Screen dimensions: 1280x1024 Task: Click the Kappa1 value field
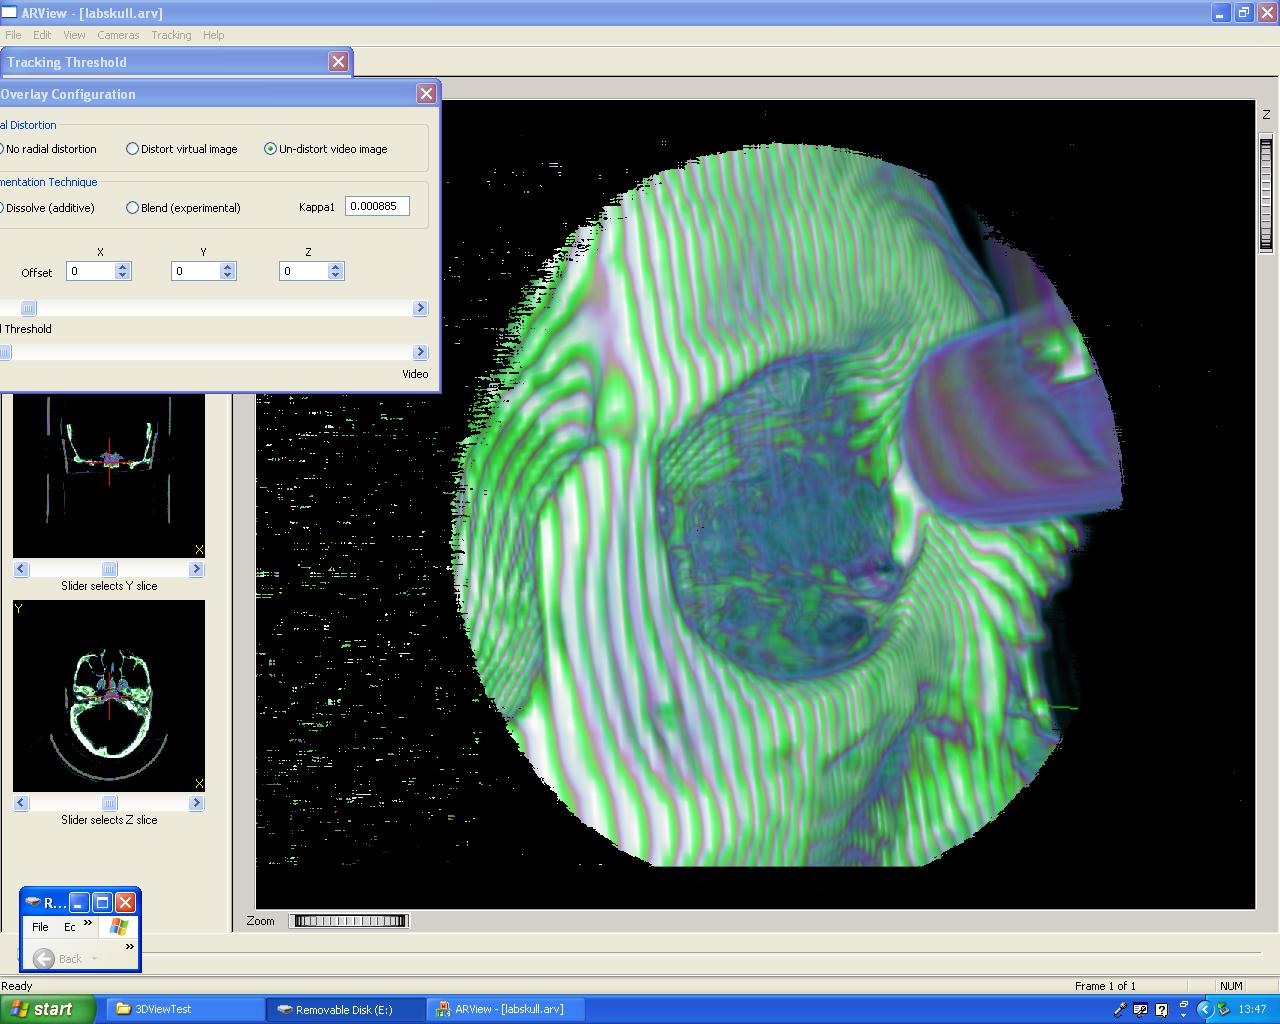tap(377, 206)
